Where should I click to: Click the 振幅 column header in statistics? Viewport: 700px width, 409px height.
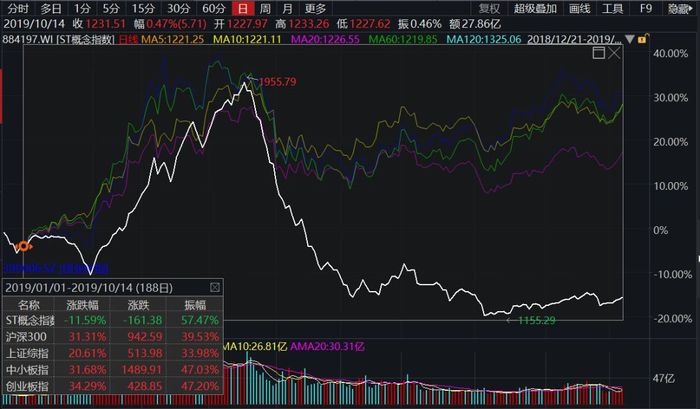(195, 305)
